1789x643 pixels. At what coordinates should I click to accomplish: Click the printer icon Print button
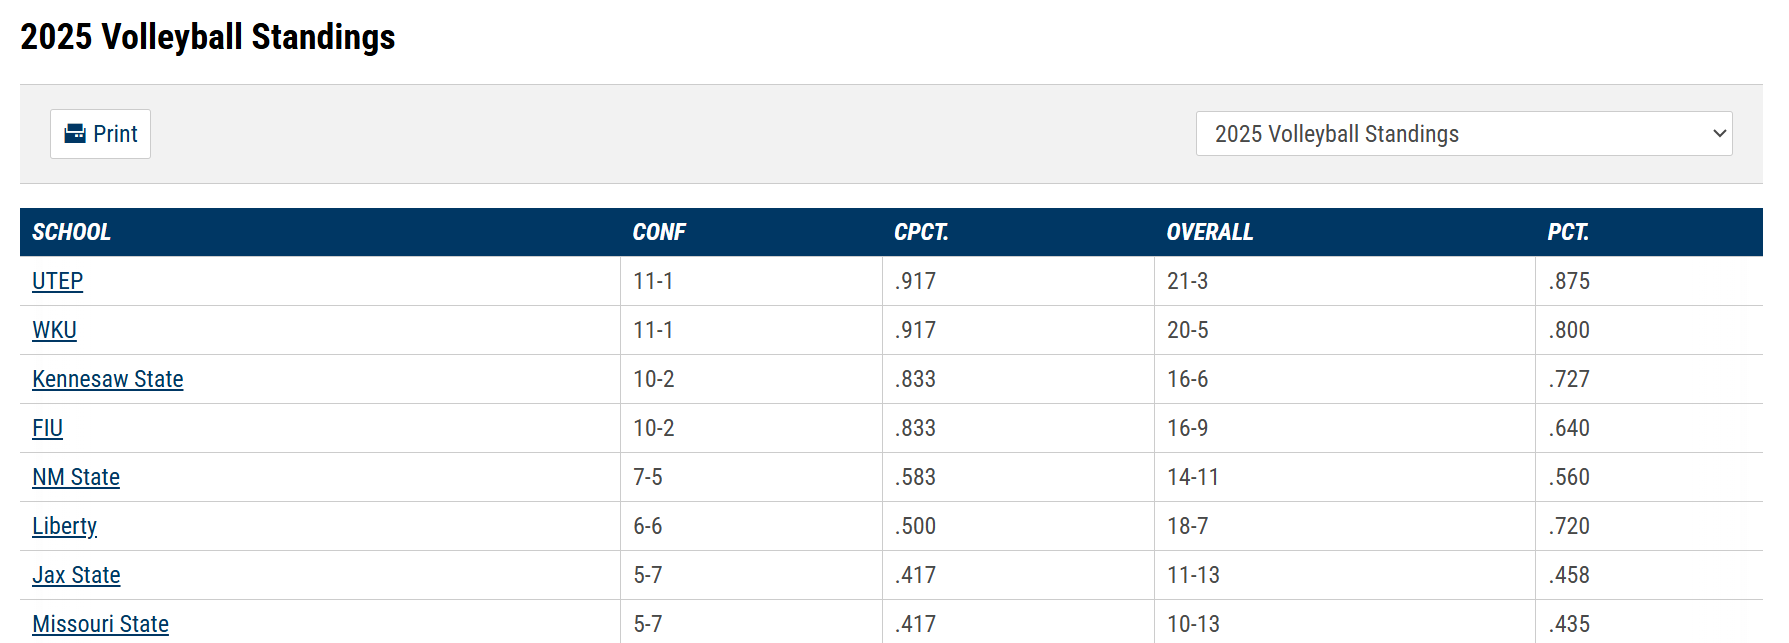(100, 134)
